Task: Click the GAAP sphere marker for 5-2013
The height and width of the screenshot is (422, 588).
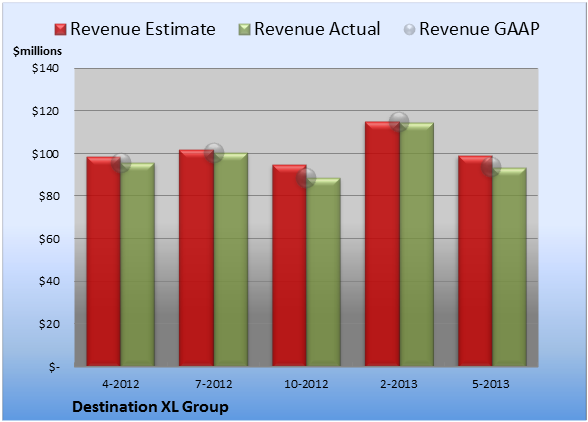Action: click(x=491, y=167)
